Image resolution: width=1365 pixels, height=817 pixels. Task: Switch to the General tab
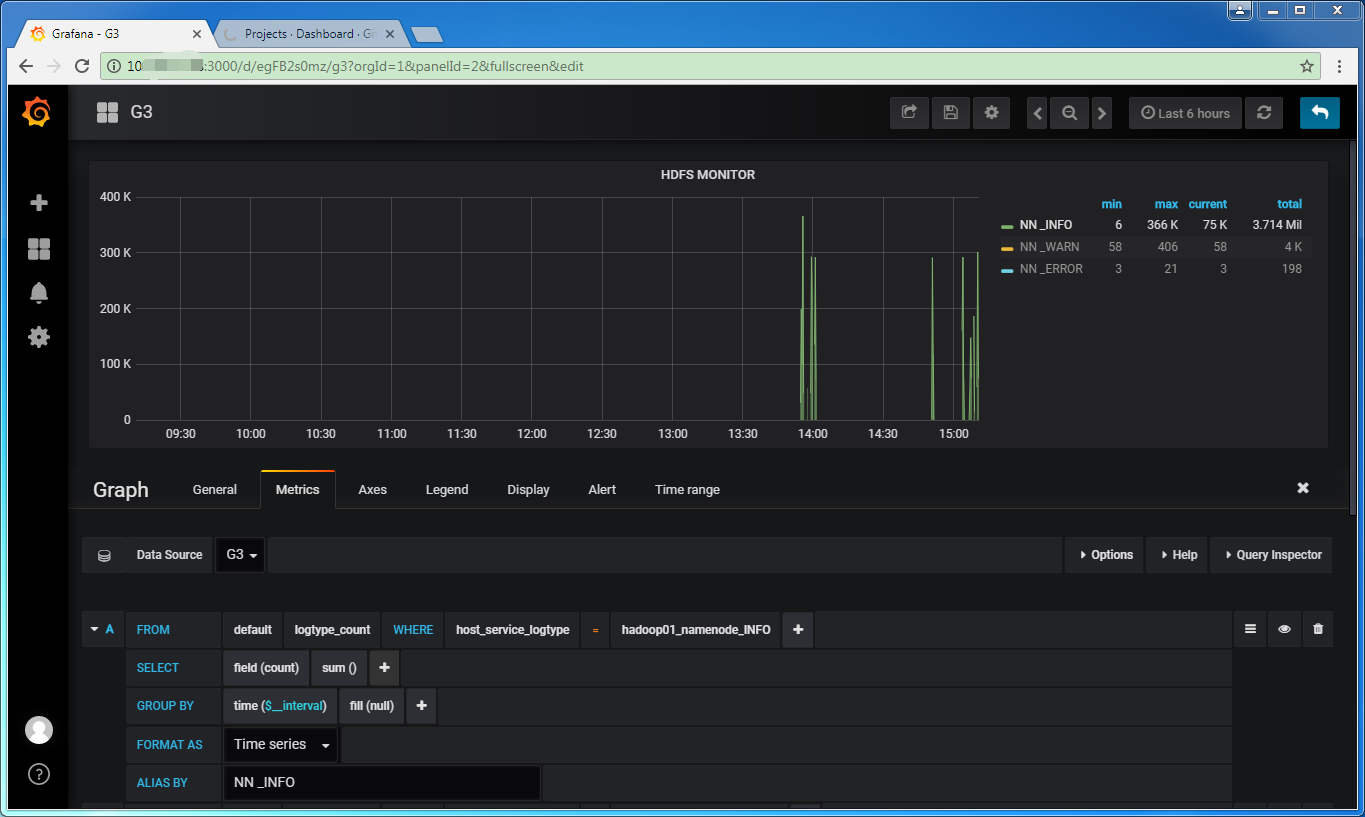click(x=215, y=490)
